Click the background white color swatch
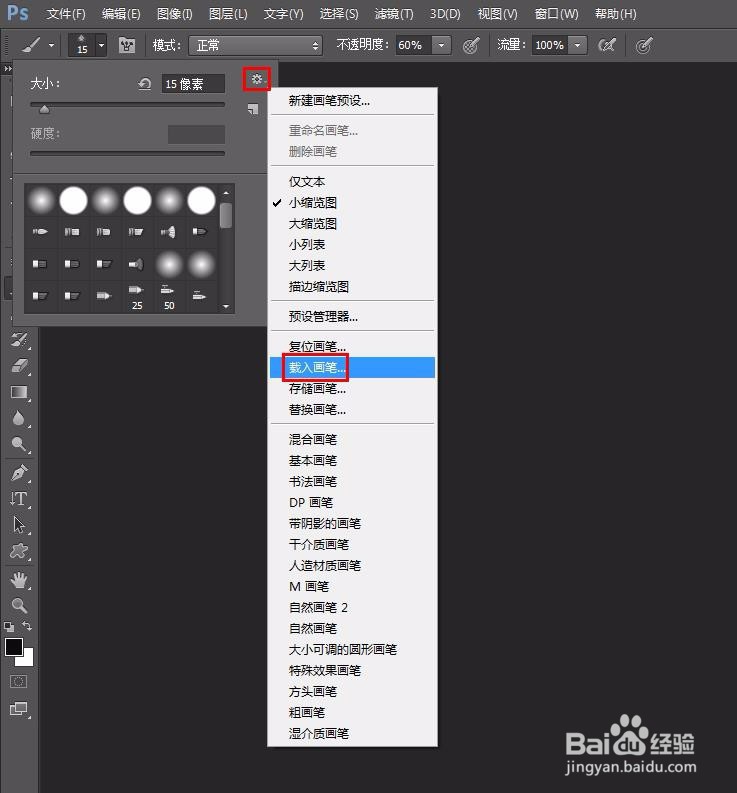 click(x=27, y=659)
